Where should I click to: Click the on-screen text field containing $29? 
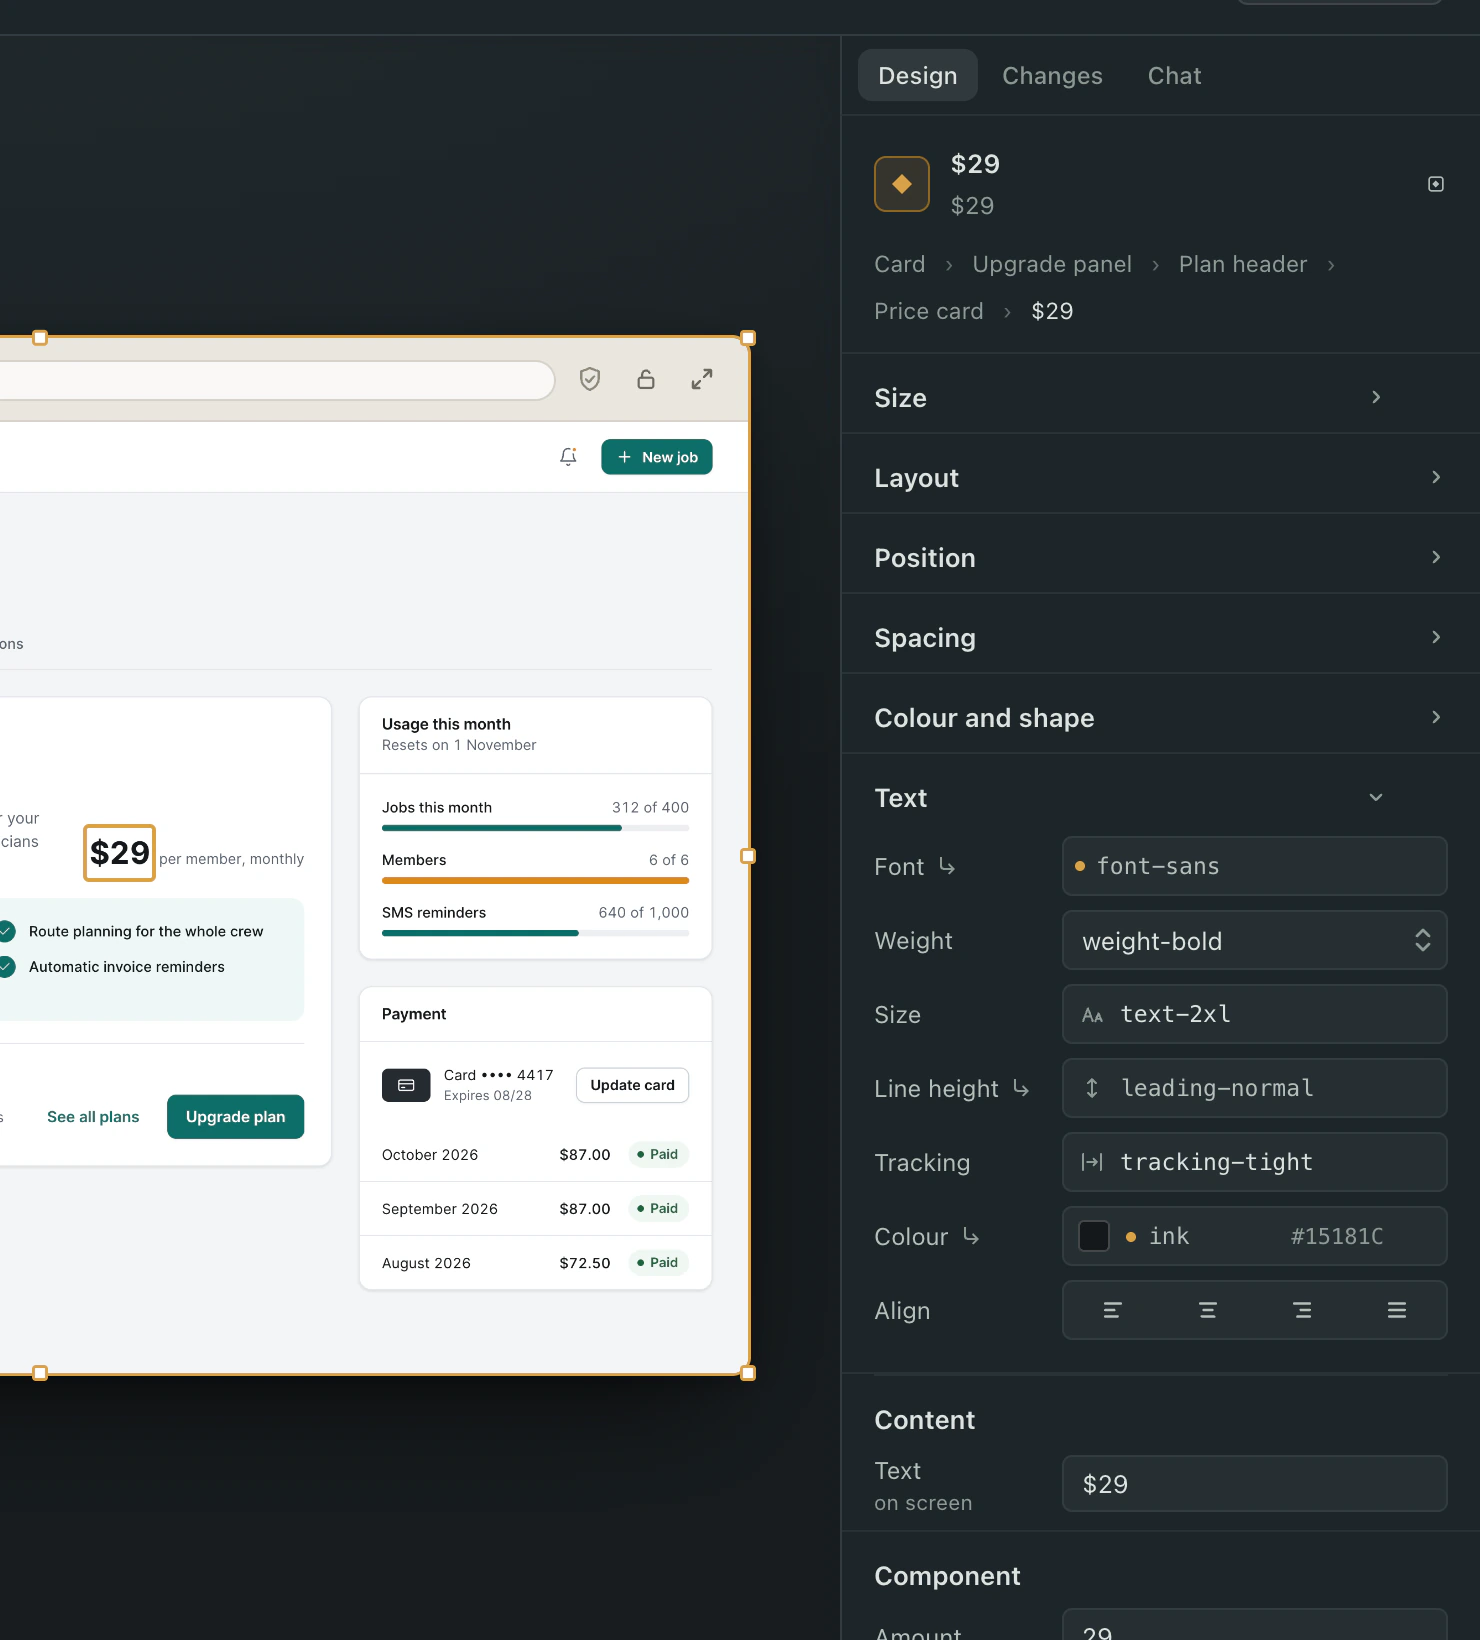click(1254, 1484)
